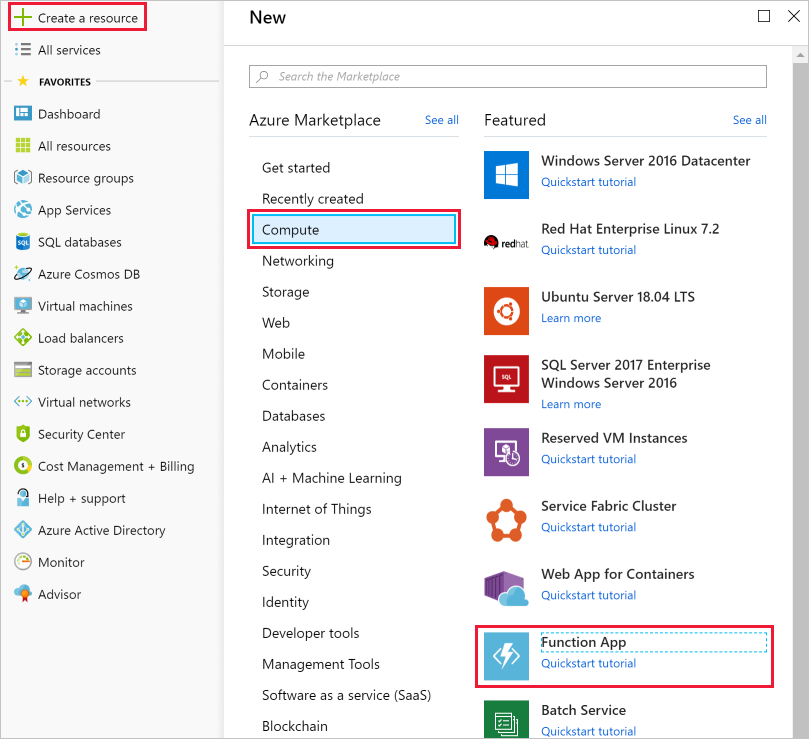The height and width of the screenshot is (739, 809).
Task: Open Red Hat Enterprise Linux Quickstart tutorial
Action: coord(588,250)
